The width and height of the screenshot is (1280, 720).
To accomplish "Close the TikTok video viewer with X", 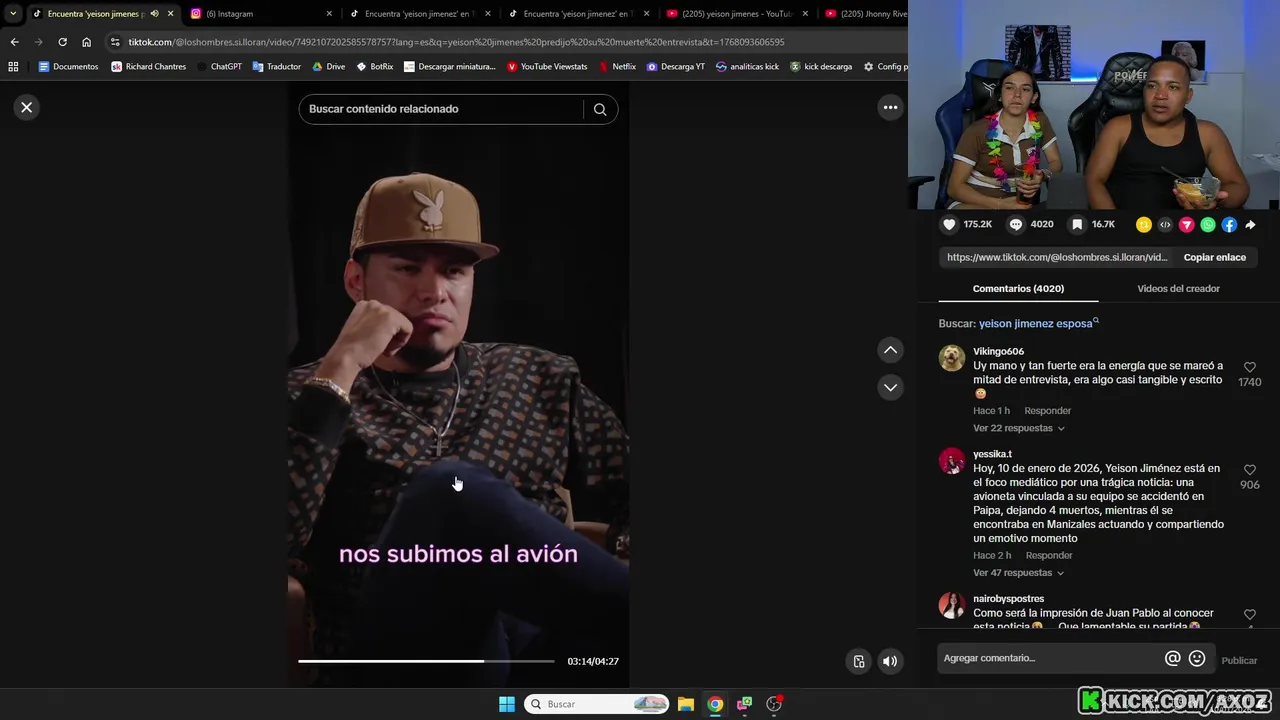I will [x=27, y=107].
